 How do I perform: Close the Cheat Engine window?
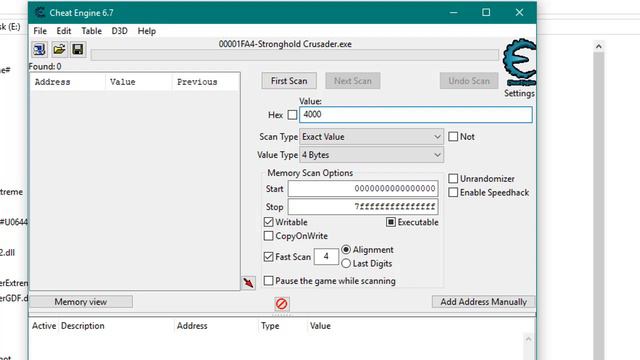[519, 13]
